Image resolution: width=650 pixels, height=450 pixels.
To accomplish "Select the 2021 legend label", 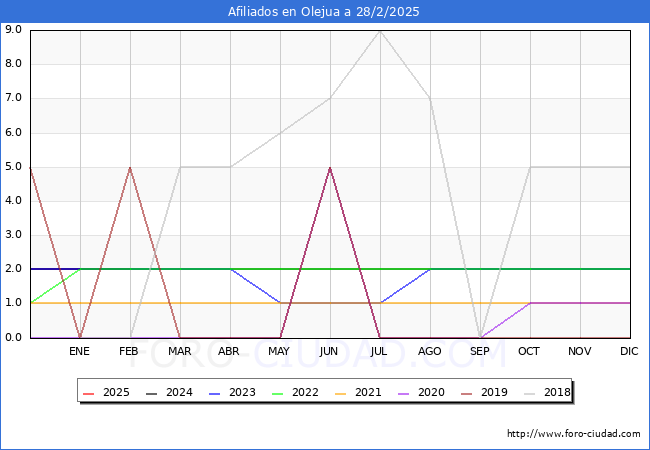I will (x=368, y=392).
